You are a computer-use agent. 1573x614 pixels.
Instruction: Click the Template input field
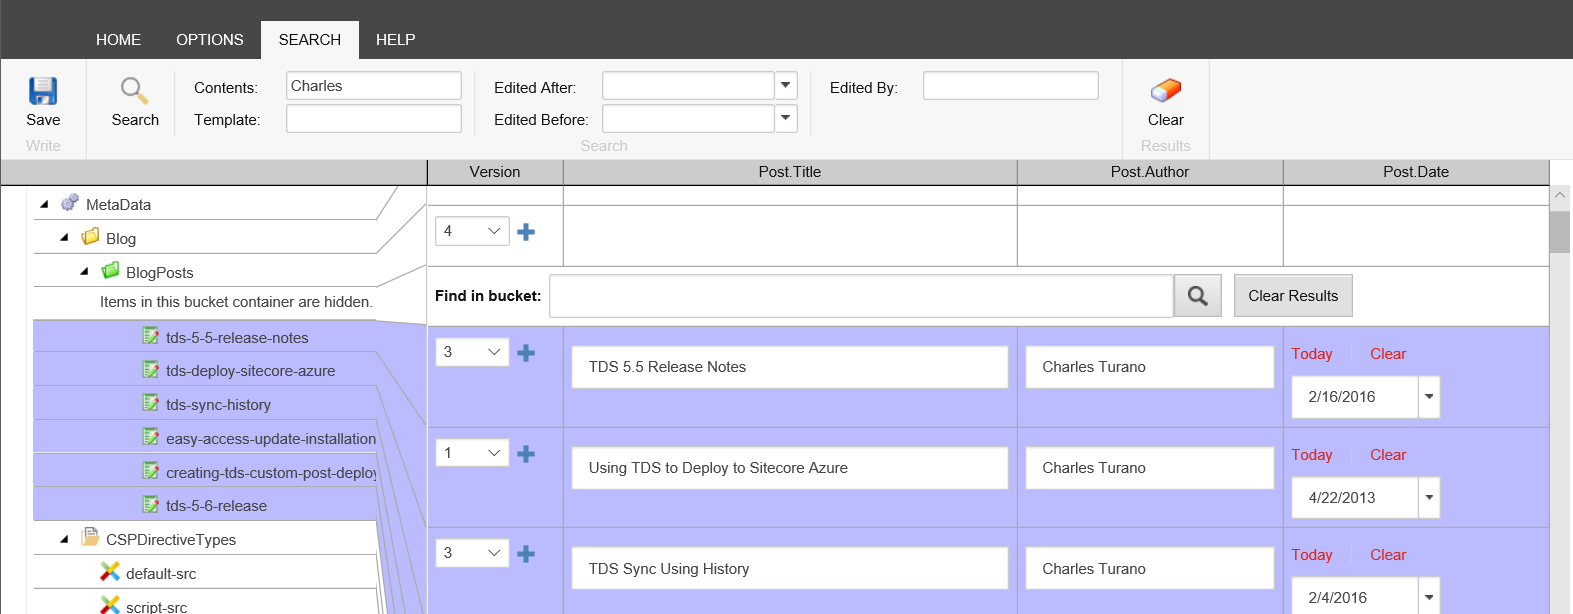click(374, 118)
